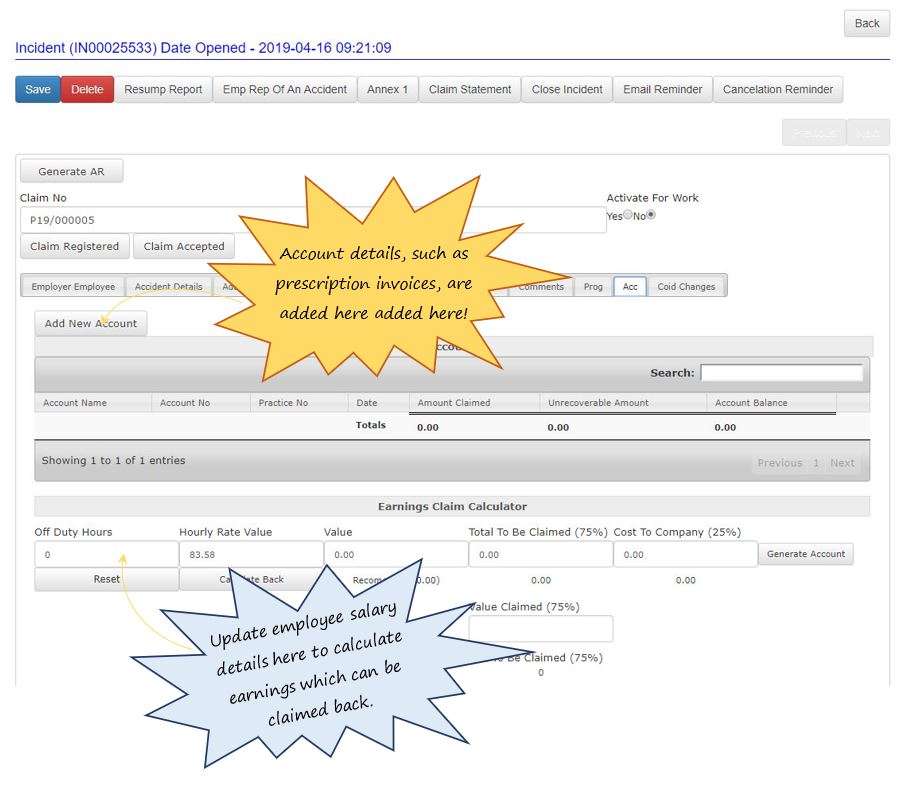Reset the earnings claim calculator
The image size is (905, 785).
point(105,579)
